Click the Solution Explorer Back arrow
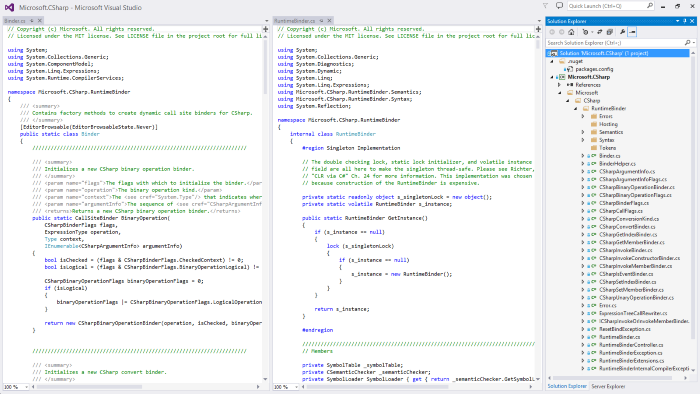 552,32
